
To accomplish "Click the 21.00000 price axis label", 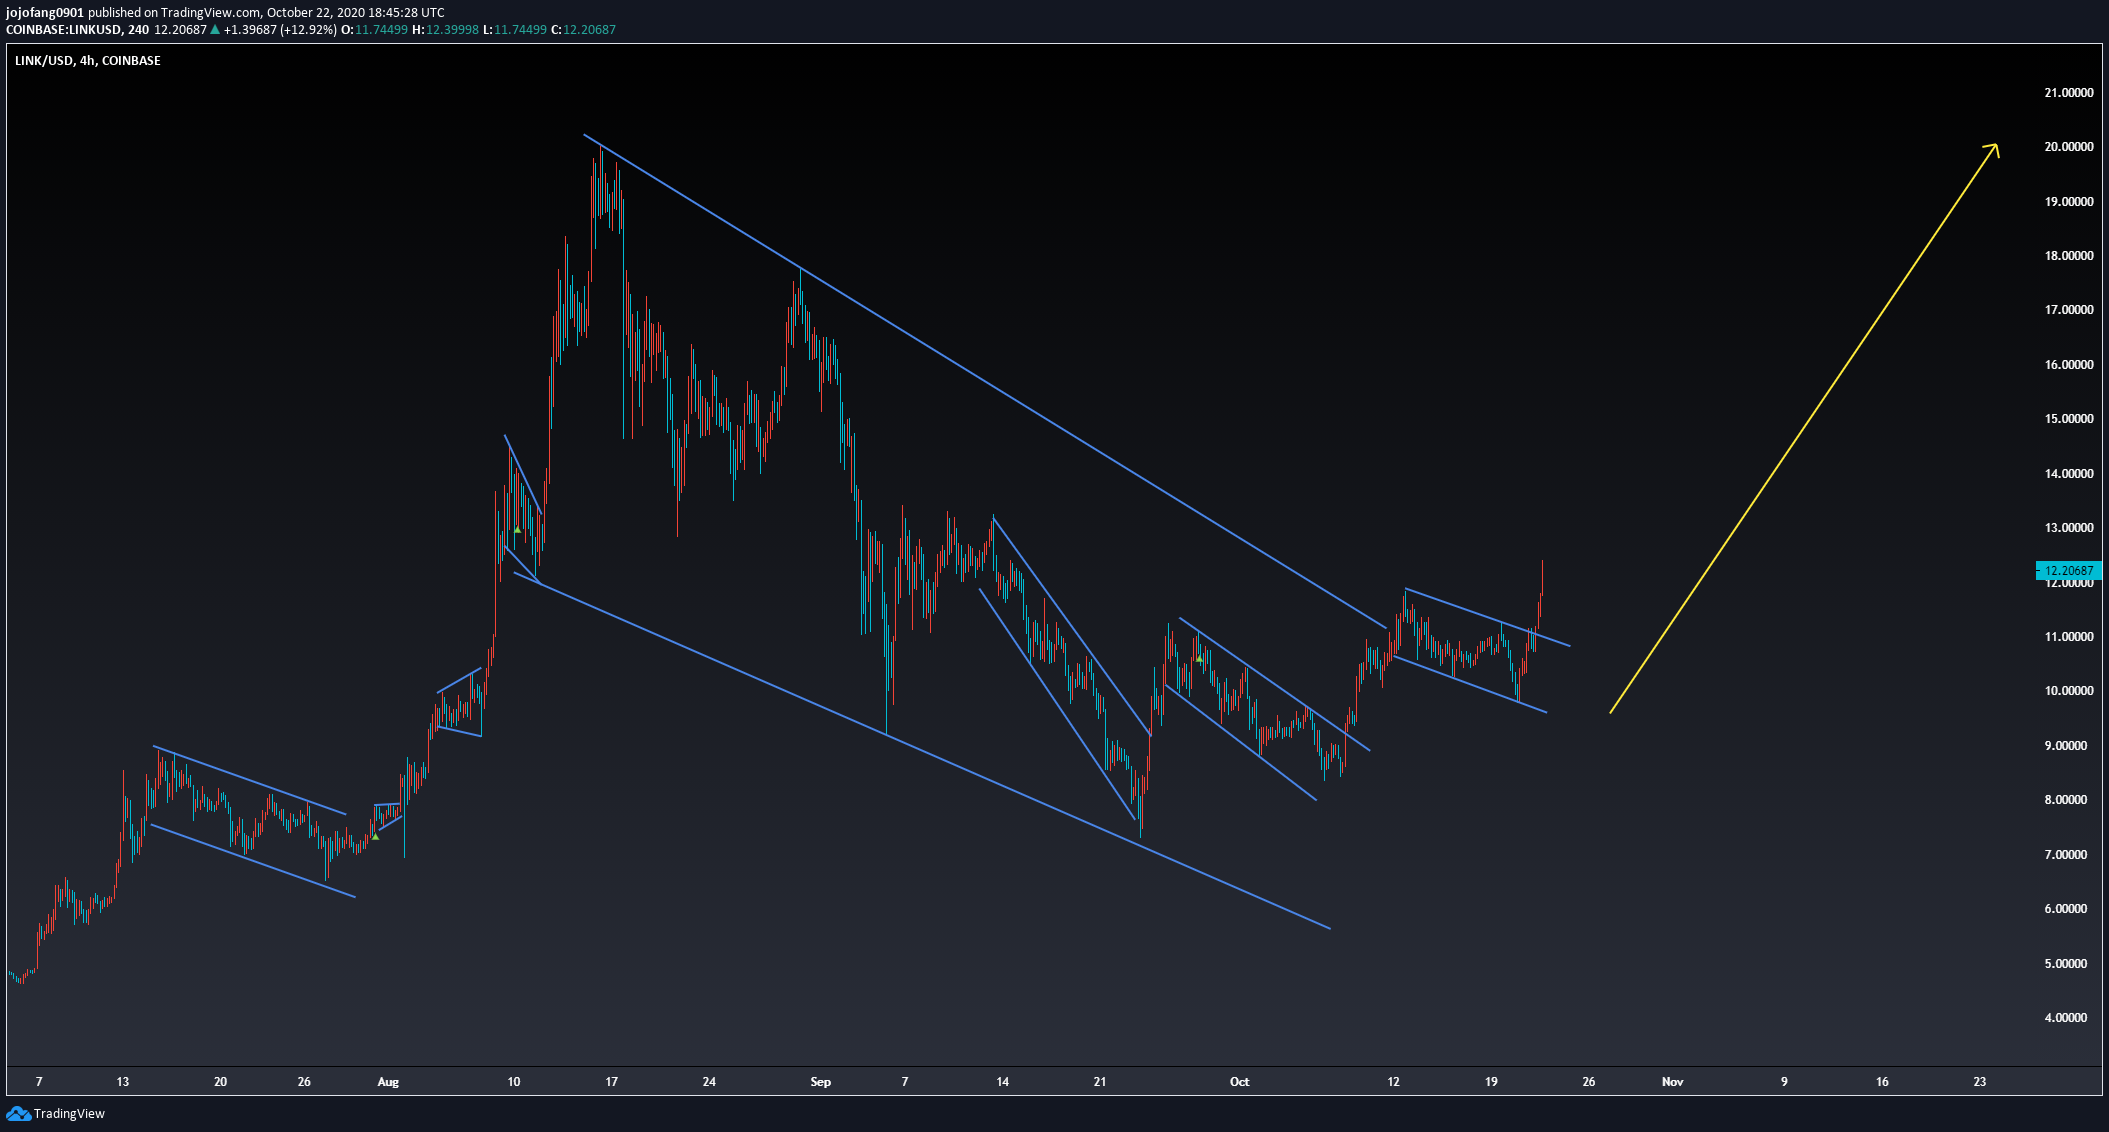I will (2068, 93).
